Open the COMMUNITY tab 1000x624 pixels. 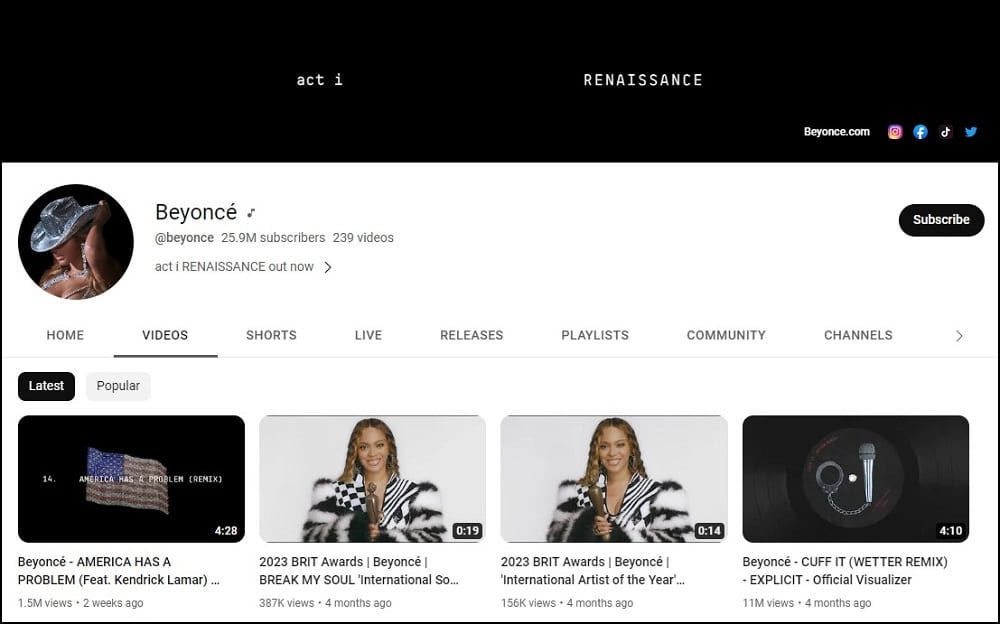click(x=726, y=335)
